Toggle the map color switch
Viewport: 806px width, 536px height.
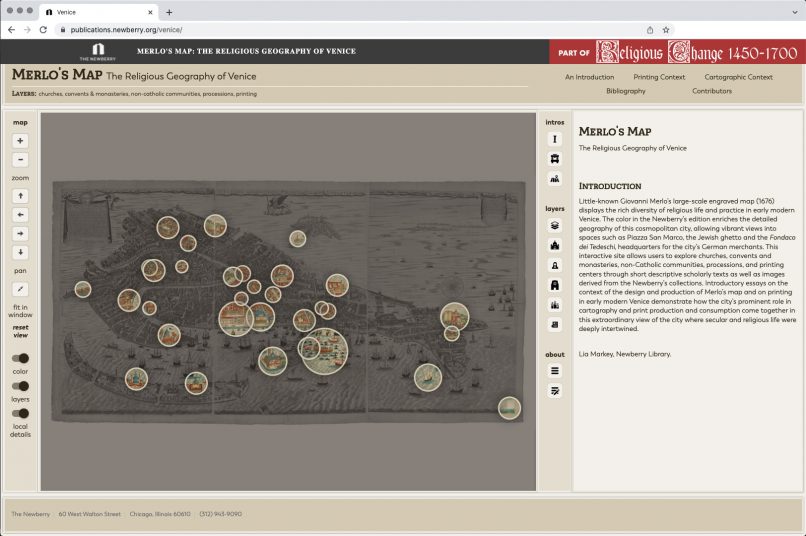[x=20, y=358]
